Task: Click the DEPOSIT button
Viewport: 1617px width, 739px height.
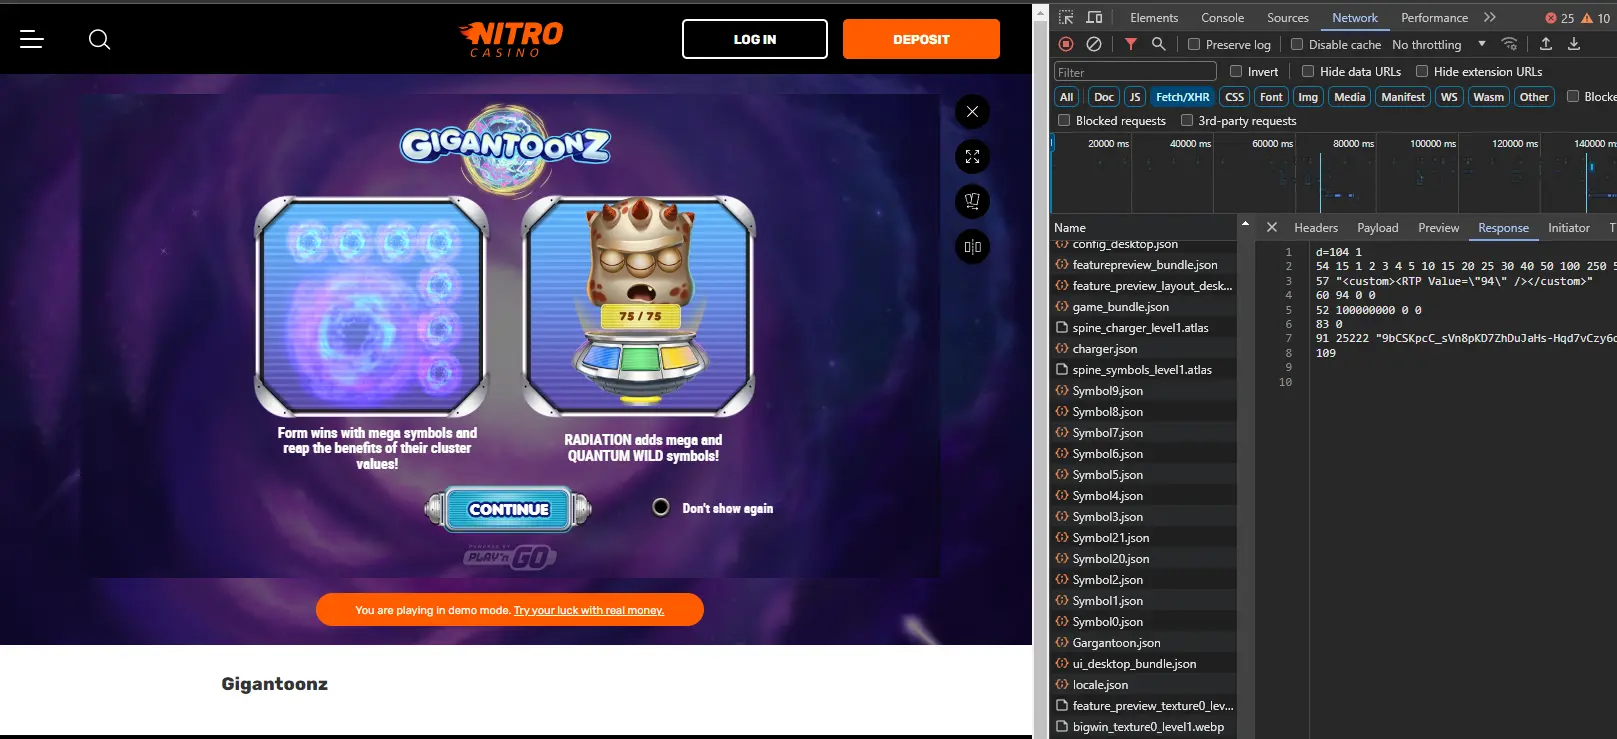Action: tap(921, 39)
